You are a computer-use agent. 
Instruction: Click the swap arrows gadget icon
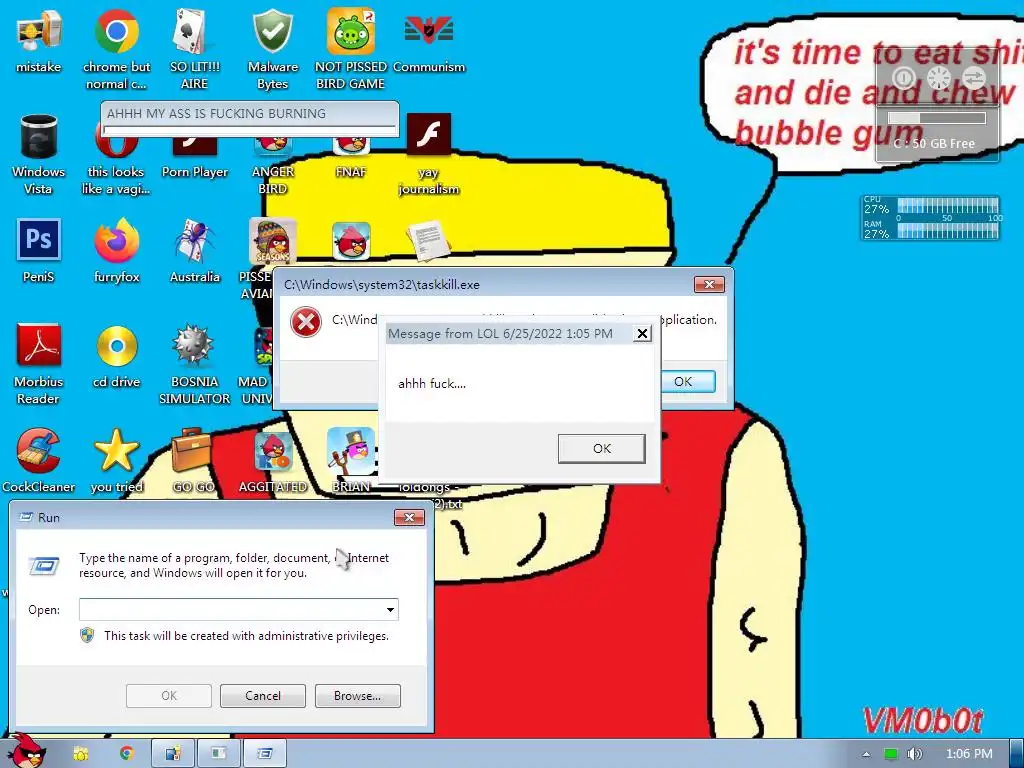[x=973, y=78]
